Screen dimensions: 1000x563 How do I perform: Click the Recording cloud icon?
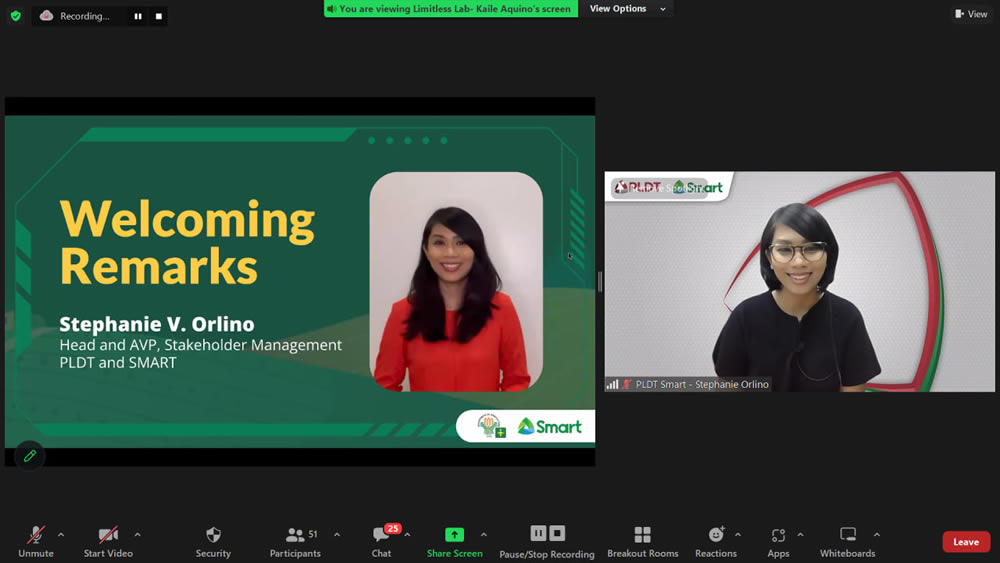coord(47,16)
